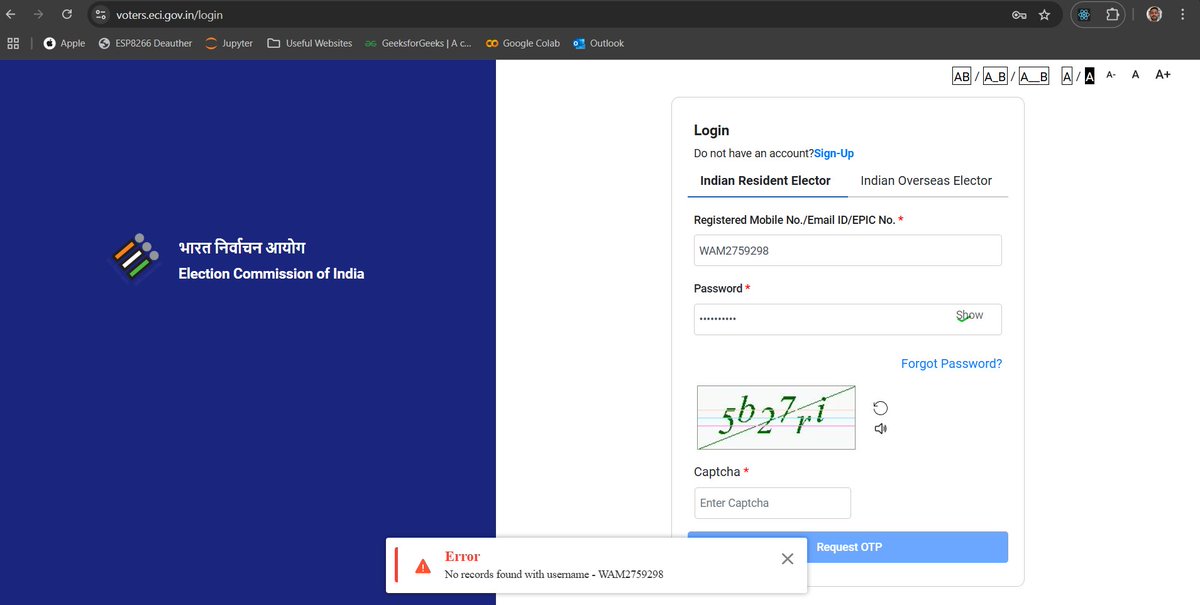The width and height of the screenshot is (1200, 605).
Task: Click the Sign-Up link
Action: pos(834,153)
